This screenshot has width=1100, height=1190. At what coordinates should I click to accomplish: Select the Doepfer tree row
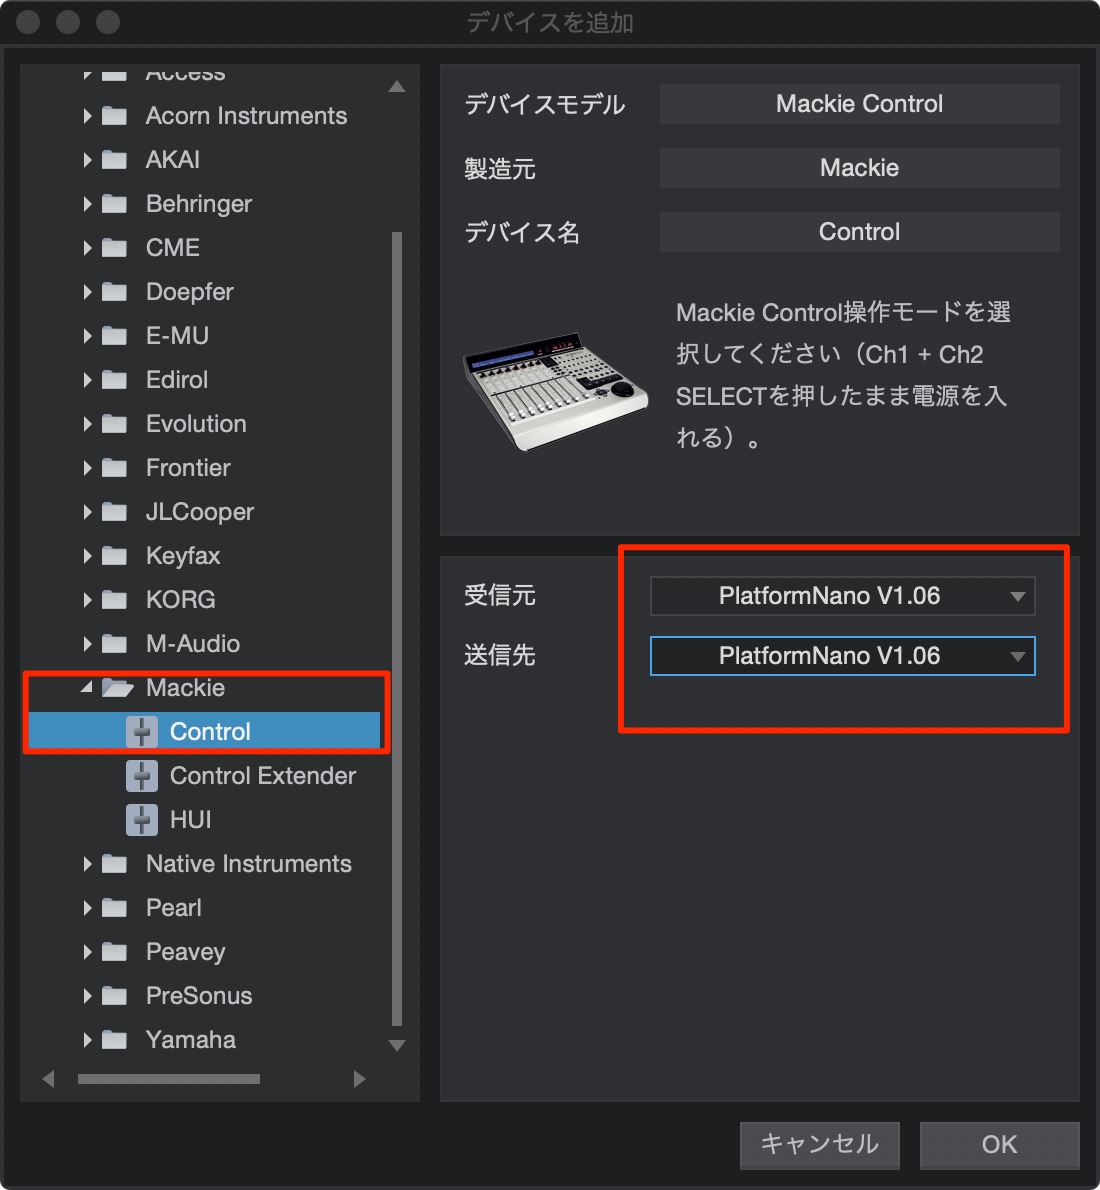pos(203,291)
